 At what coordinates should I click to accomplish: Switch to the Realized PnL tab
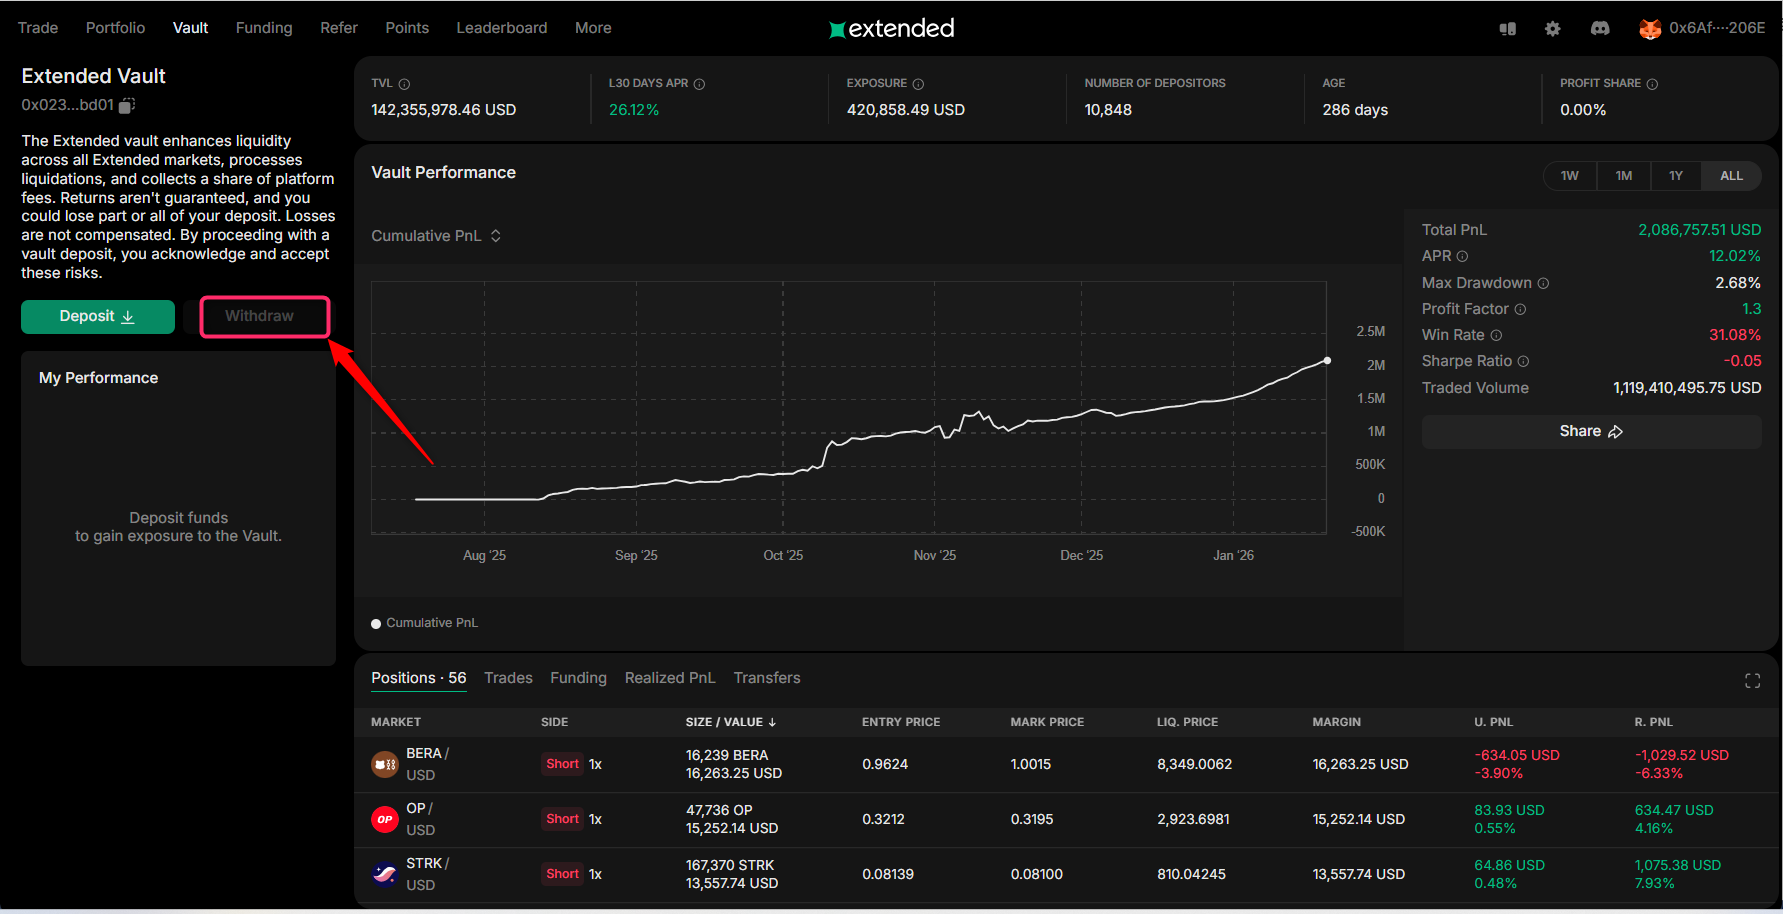[x=669, y=678]
